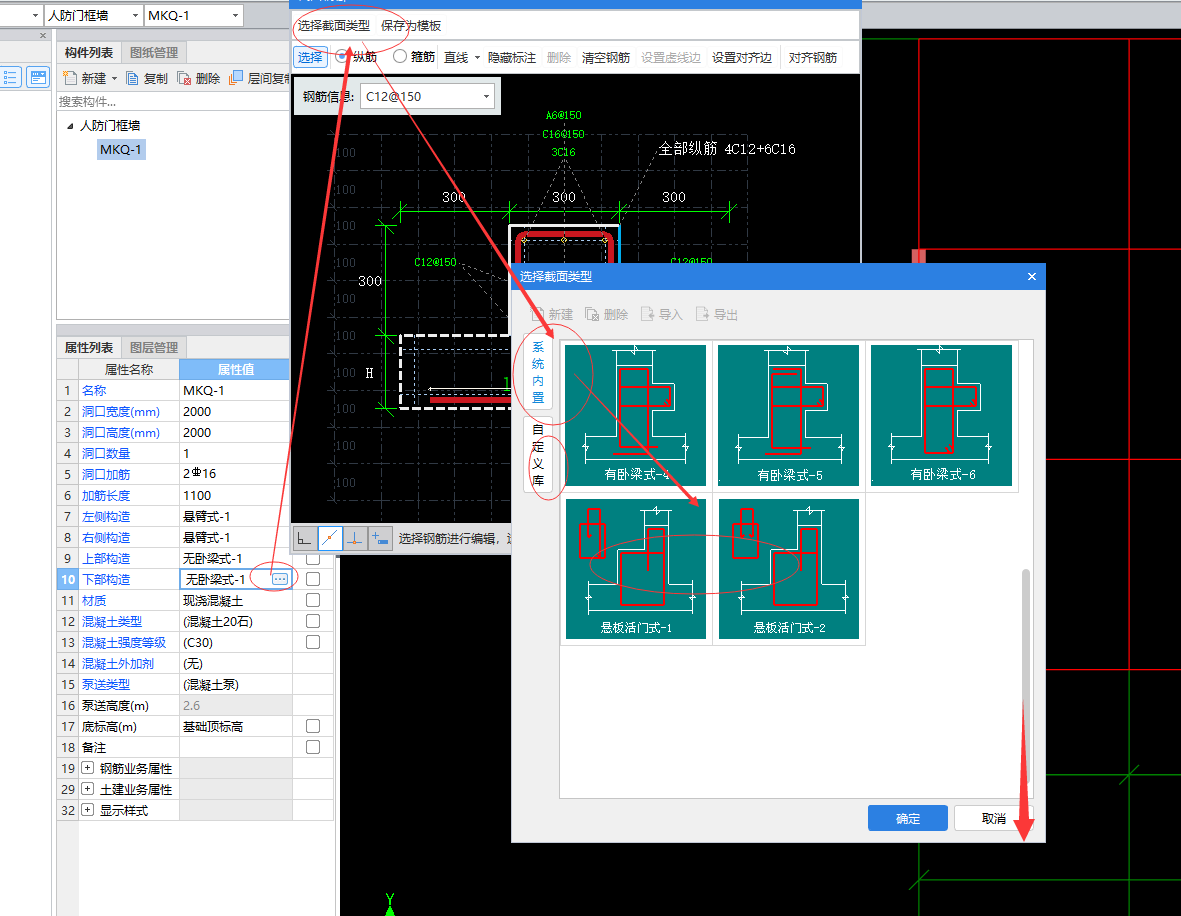This screenshot has height=916, width=1181.
Task: Click the 保存为模板 menu item
Action: point(410,26)
